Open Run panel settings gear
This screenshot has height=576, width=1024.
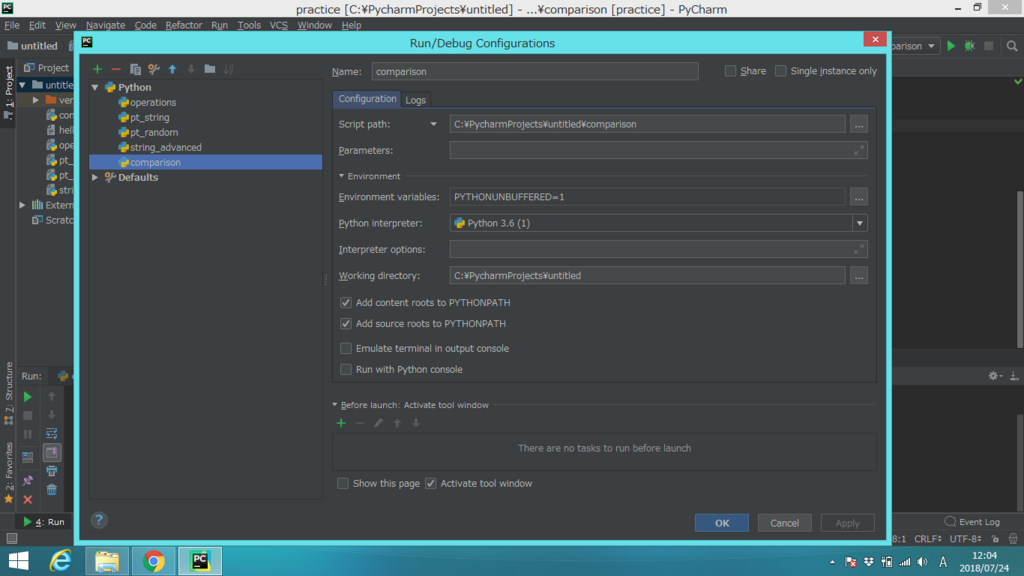point(993,376)
